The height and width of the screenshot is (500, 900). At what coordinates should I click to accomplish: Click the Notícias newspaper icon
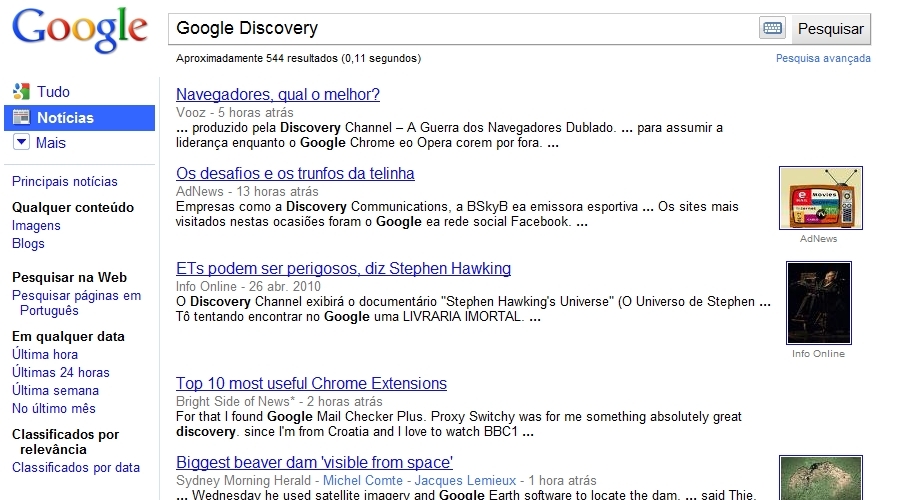pos(21,118)
